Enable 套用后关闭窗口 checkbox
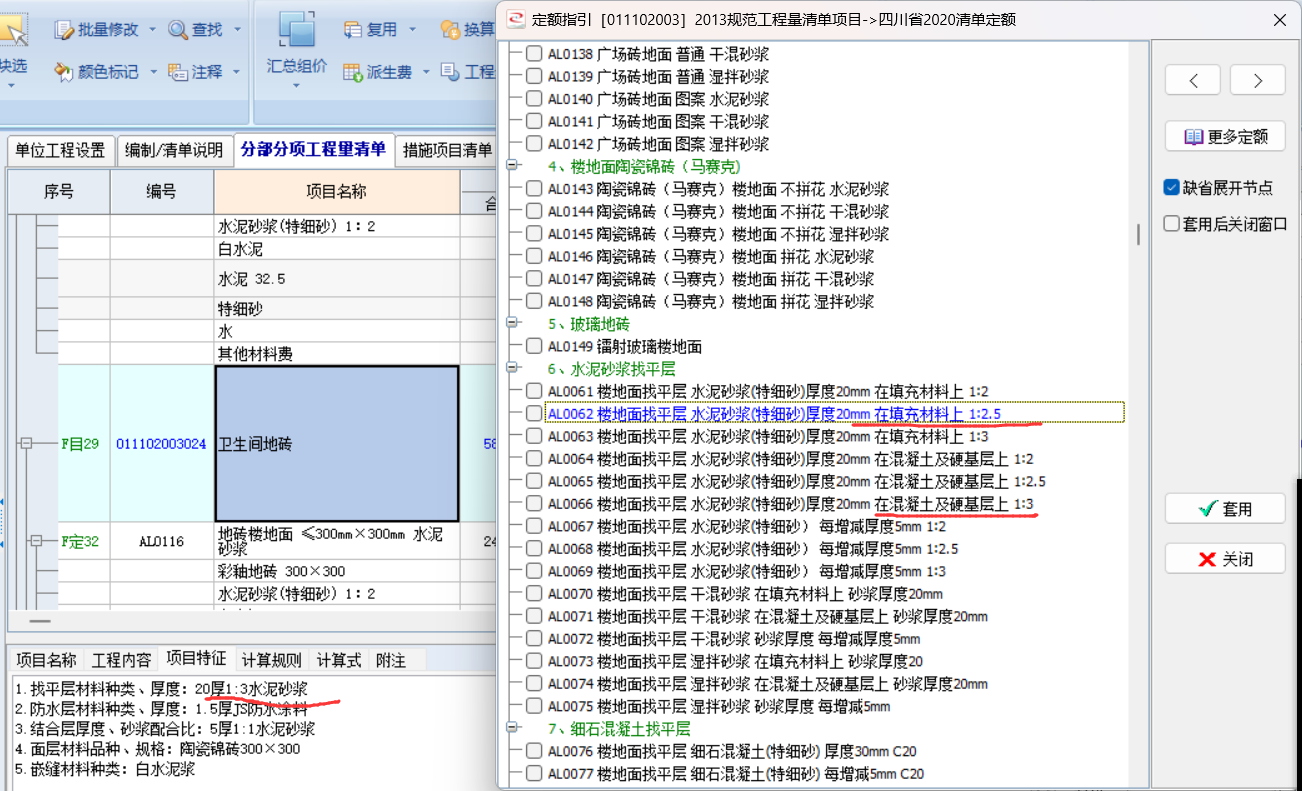 pyautogui.click(x=1172, y=224)
